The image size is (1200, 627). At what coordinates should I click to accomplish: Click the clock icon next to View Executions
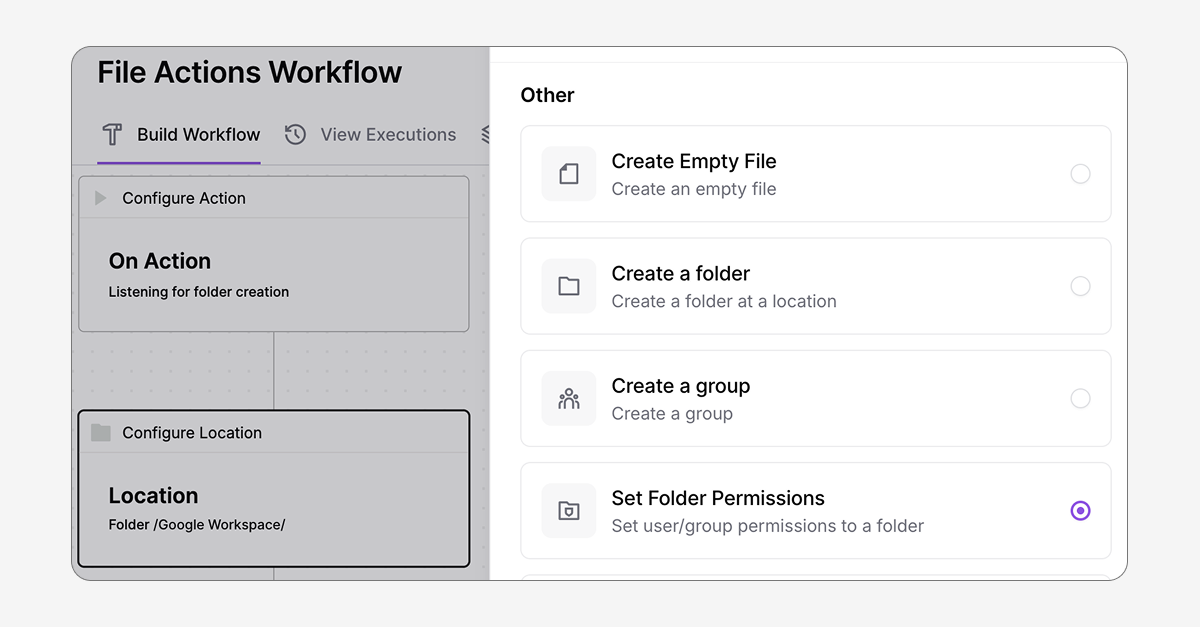tap(295, 134)
